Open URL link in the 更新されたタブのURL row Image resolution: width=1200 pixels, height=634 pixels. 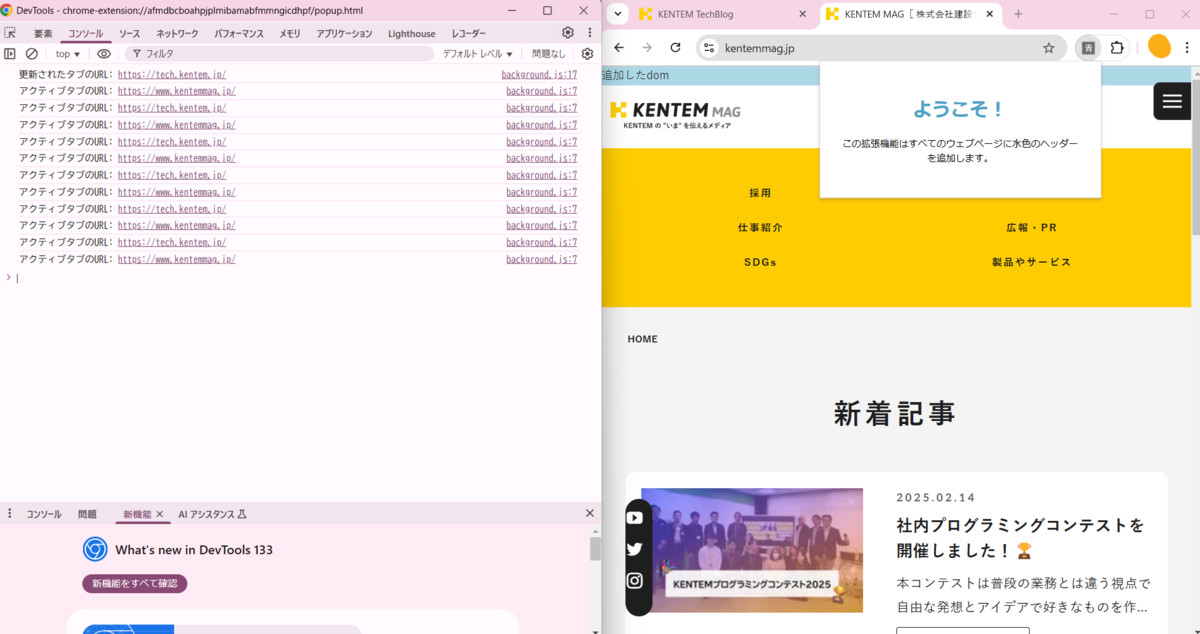[x=172, y=75]
